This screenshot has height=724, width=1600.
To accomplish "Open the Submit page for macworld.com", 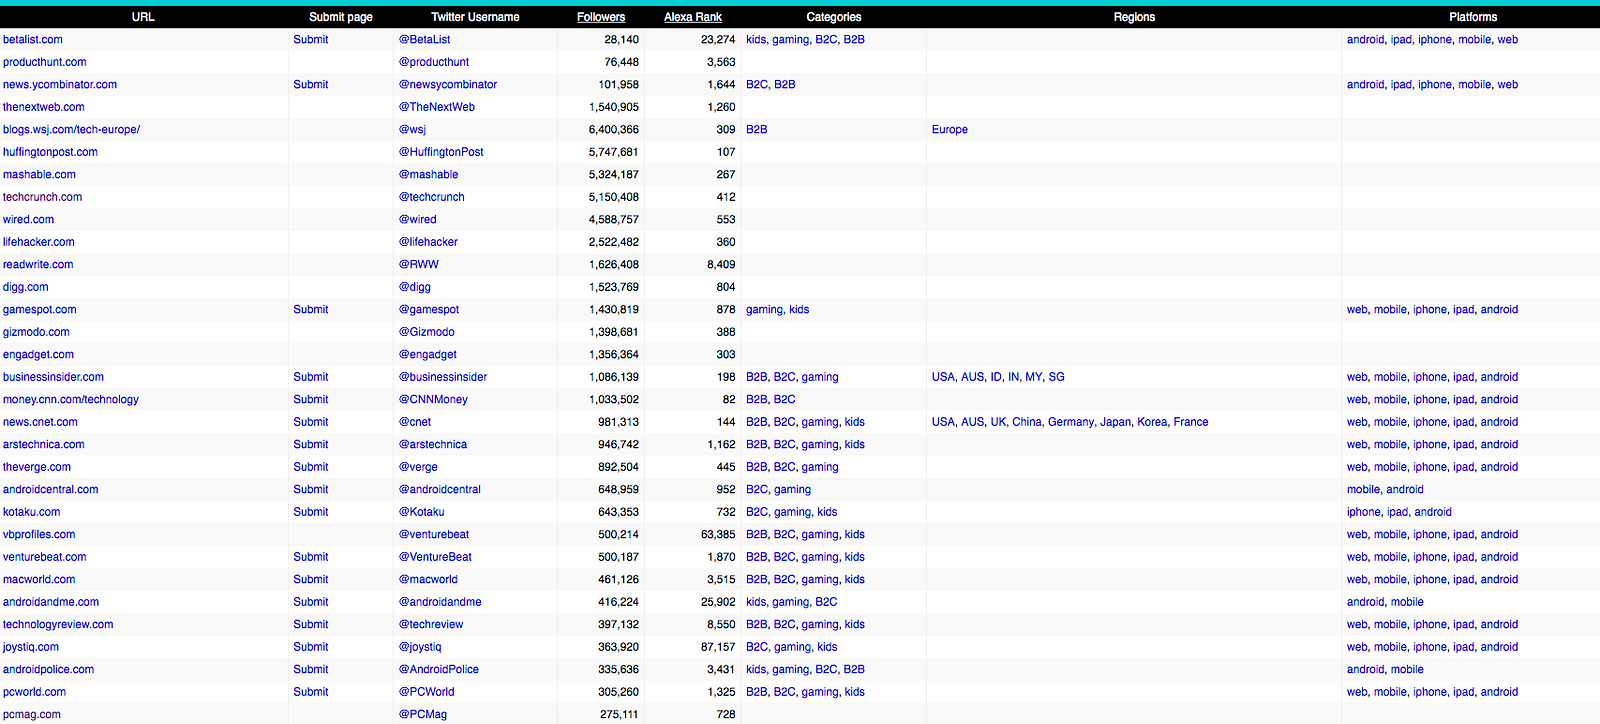I will tap(311, 580).
